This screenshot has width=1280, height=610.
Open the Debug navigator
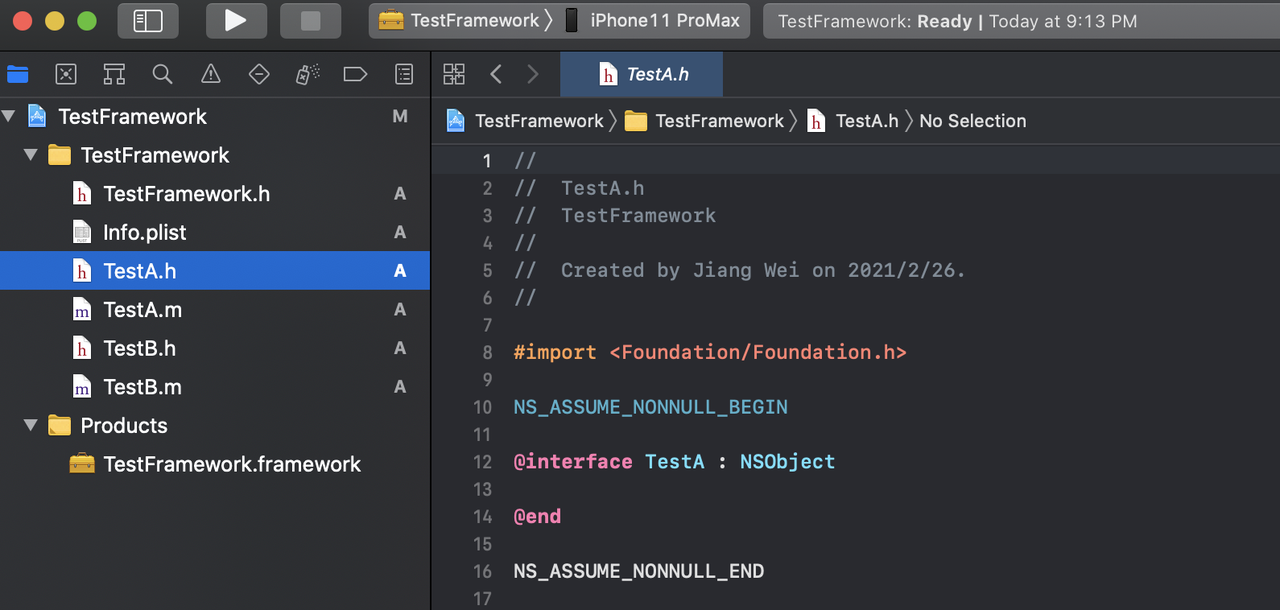[x=307, y=74]
